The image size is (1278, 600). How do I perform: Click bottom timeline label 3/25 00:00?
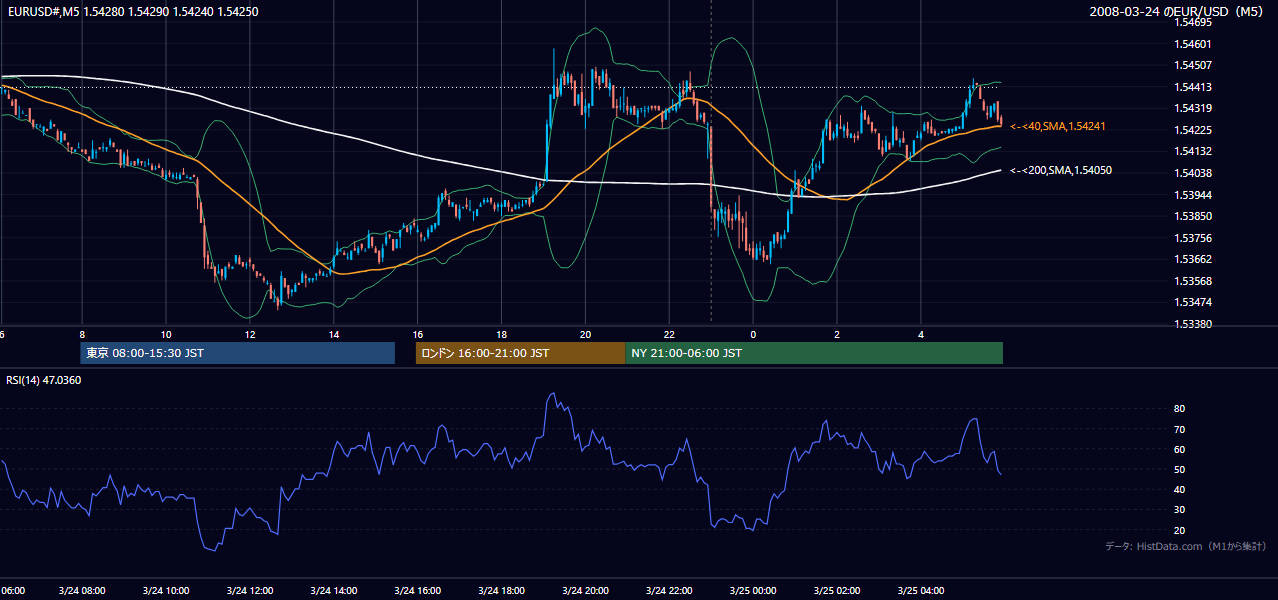753,591
